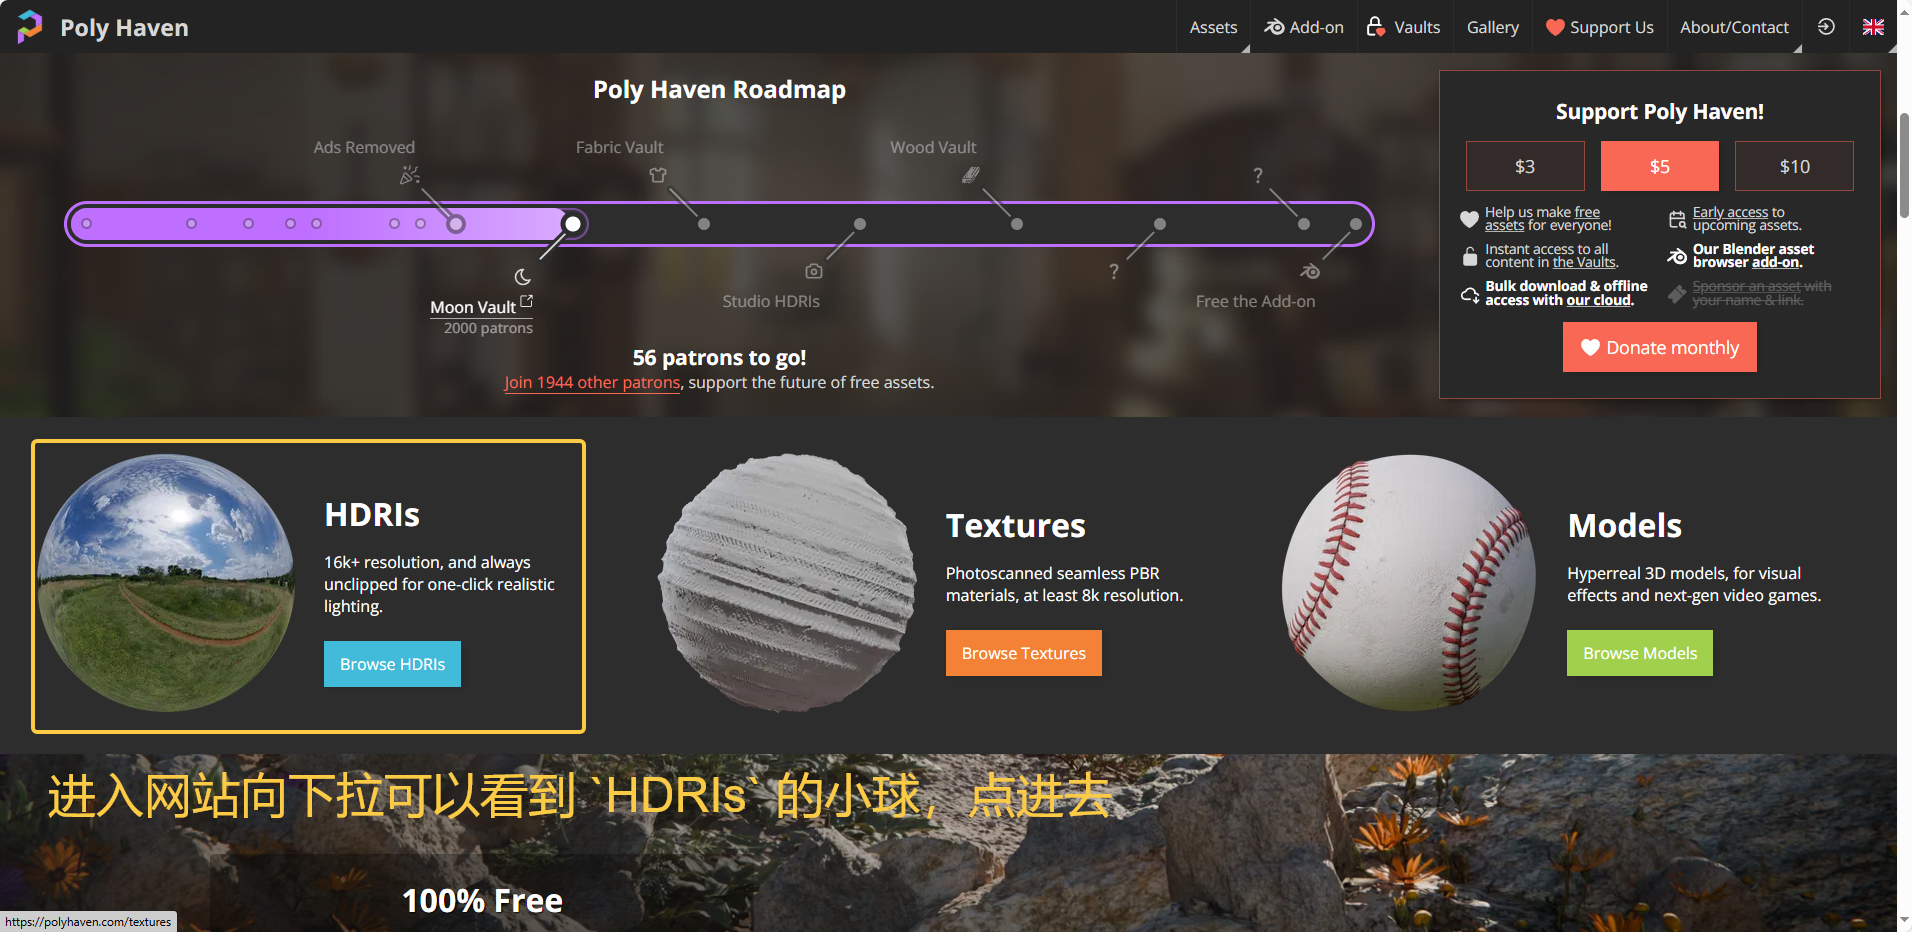Click the Blender icon beside Add-on menu
This screenshot has width=1912, height=932.
[1274, 27]
